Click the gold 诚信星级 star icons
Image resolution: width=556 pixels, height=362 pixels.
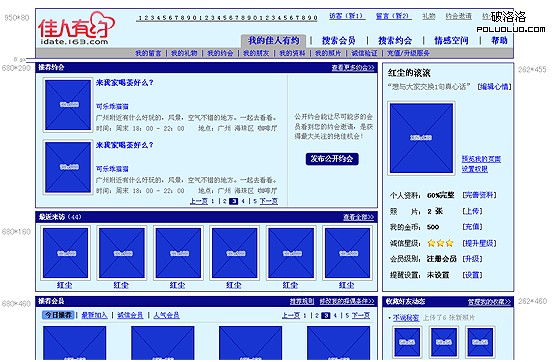coord(440,243)
